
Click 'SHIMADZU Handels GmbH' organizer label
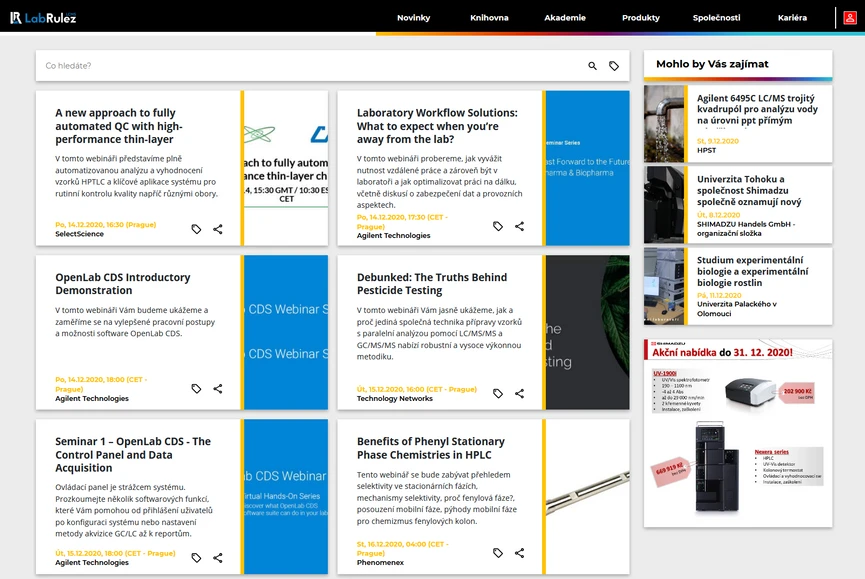[746, 229]
